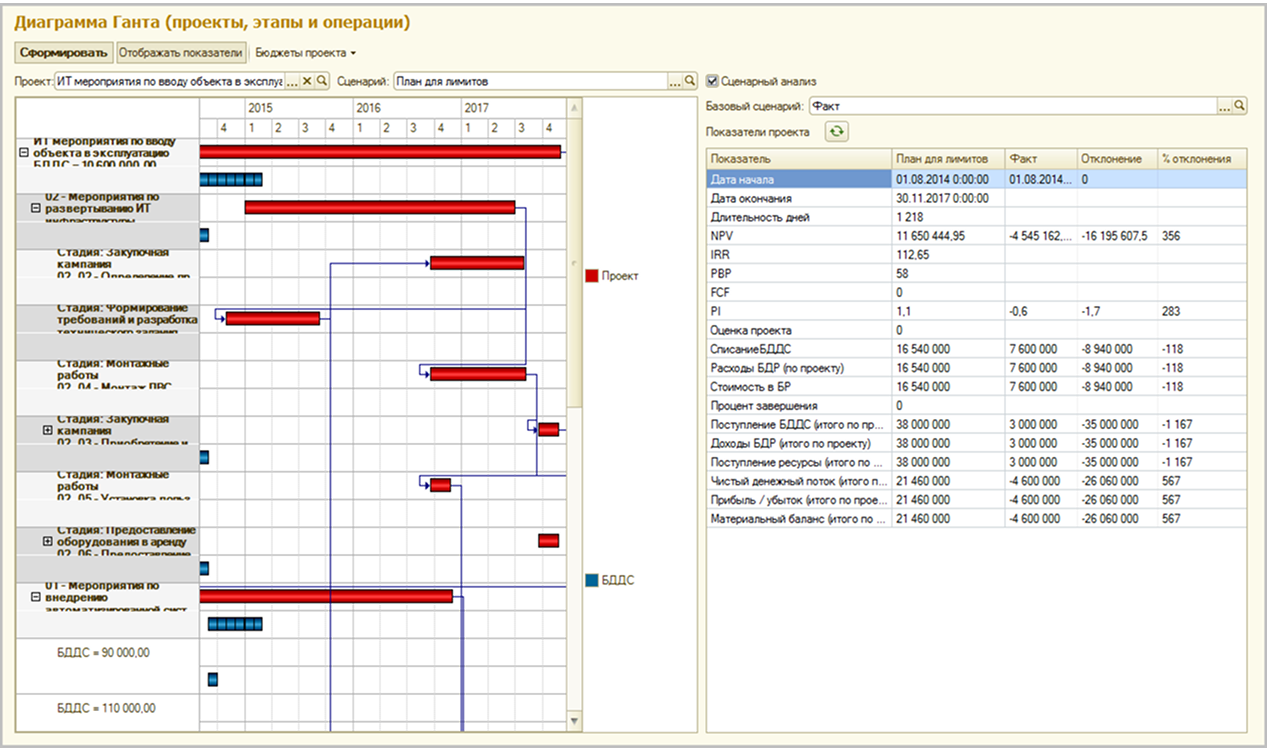Open the Проект selection ellipsis button
The width and height of the screenshot is (1267, 751).
click(x=292, y=81)
